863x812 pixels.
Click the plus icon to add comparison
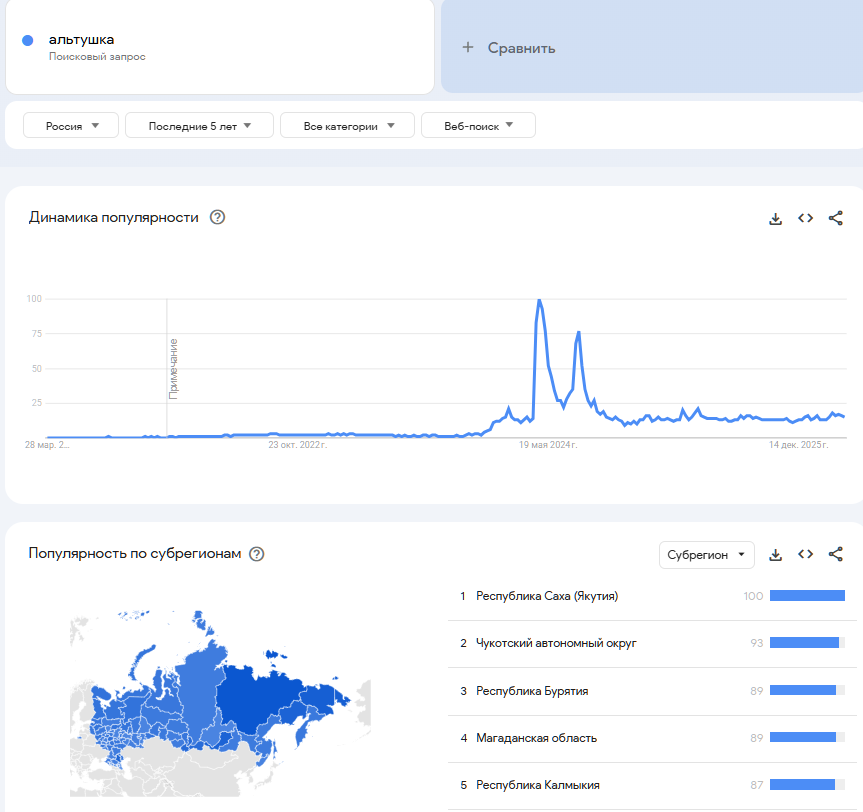click(x=467, y=48)
